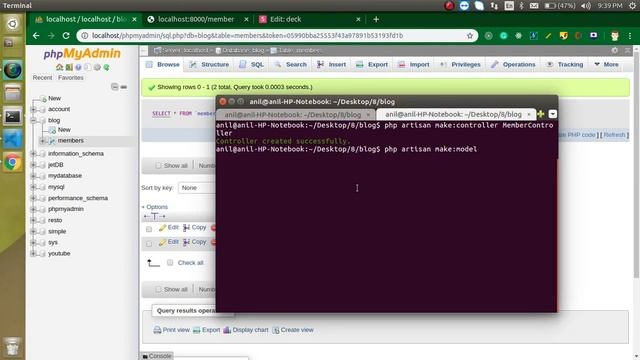Add new terminal tab with green plus
Screen dimensions: 640x360
(541, 114)
